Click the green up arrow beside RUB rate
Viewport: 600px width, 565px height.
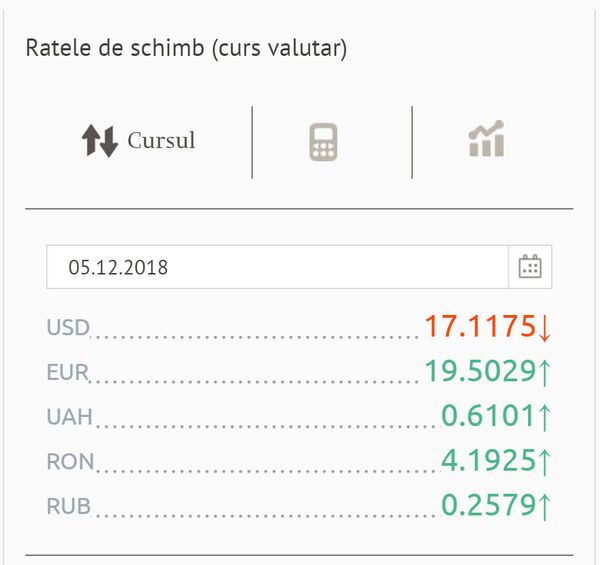(545, 506)
